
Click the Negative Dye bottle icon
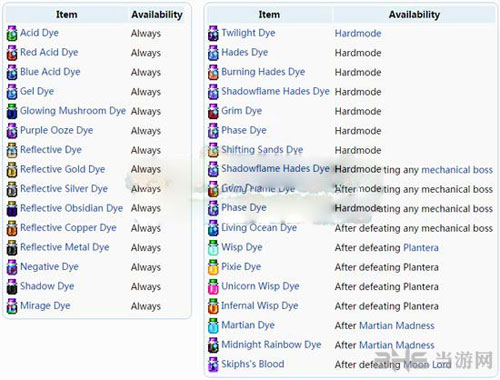click(x=12, y=267)
